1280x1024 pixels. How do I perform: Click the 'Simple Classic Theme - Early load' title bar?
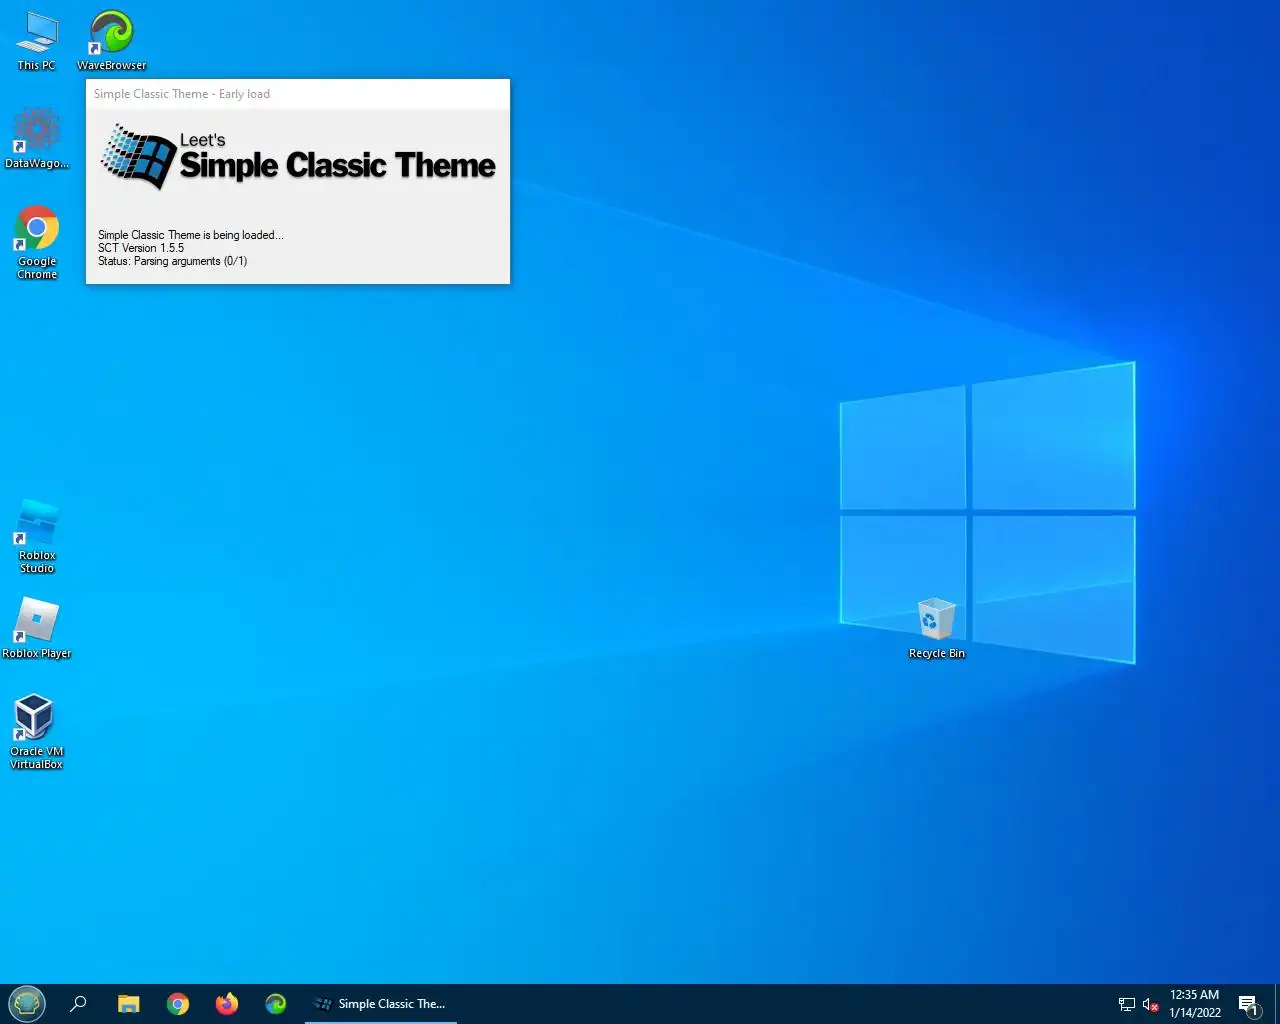(x=298, y=94)
